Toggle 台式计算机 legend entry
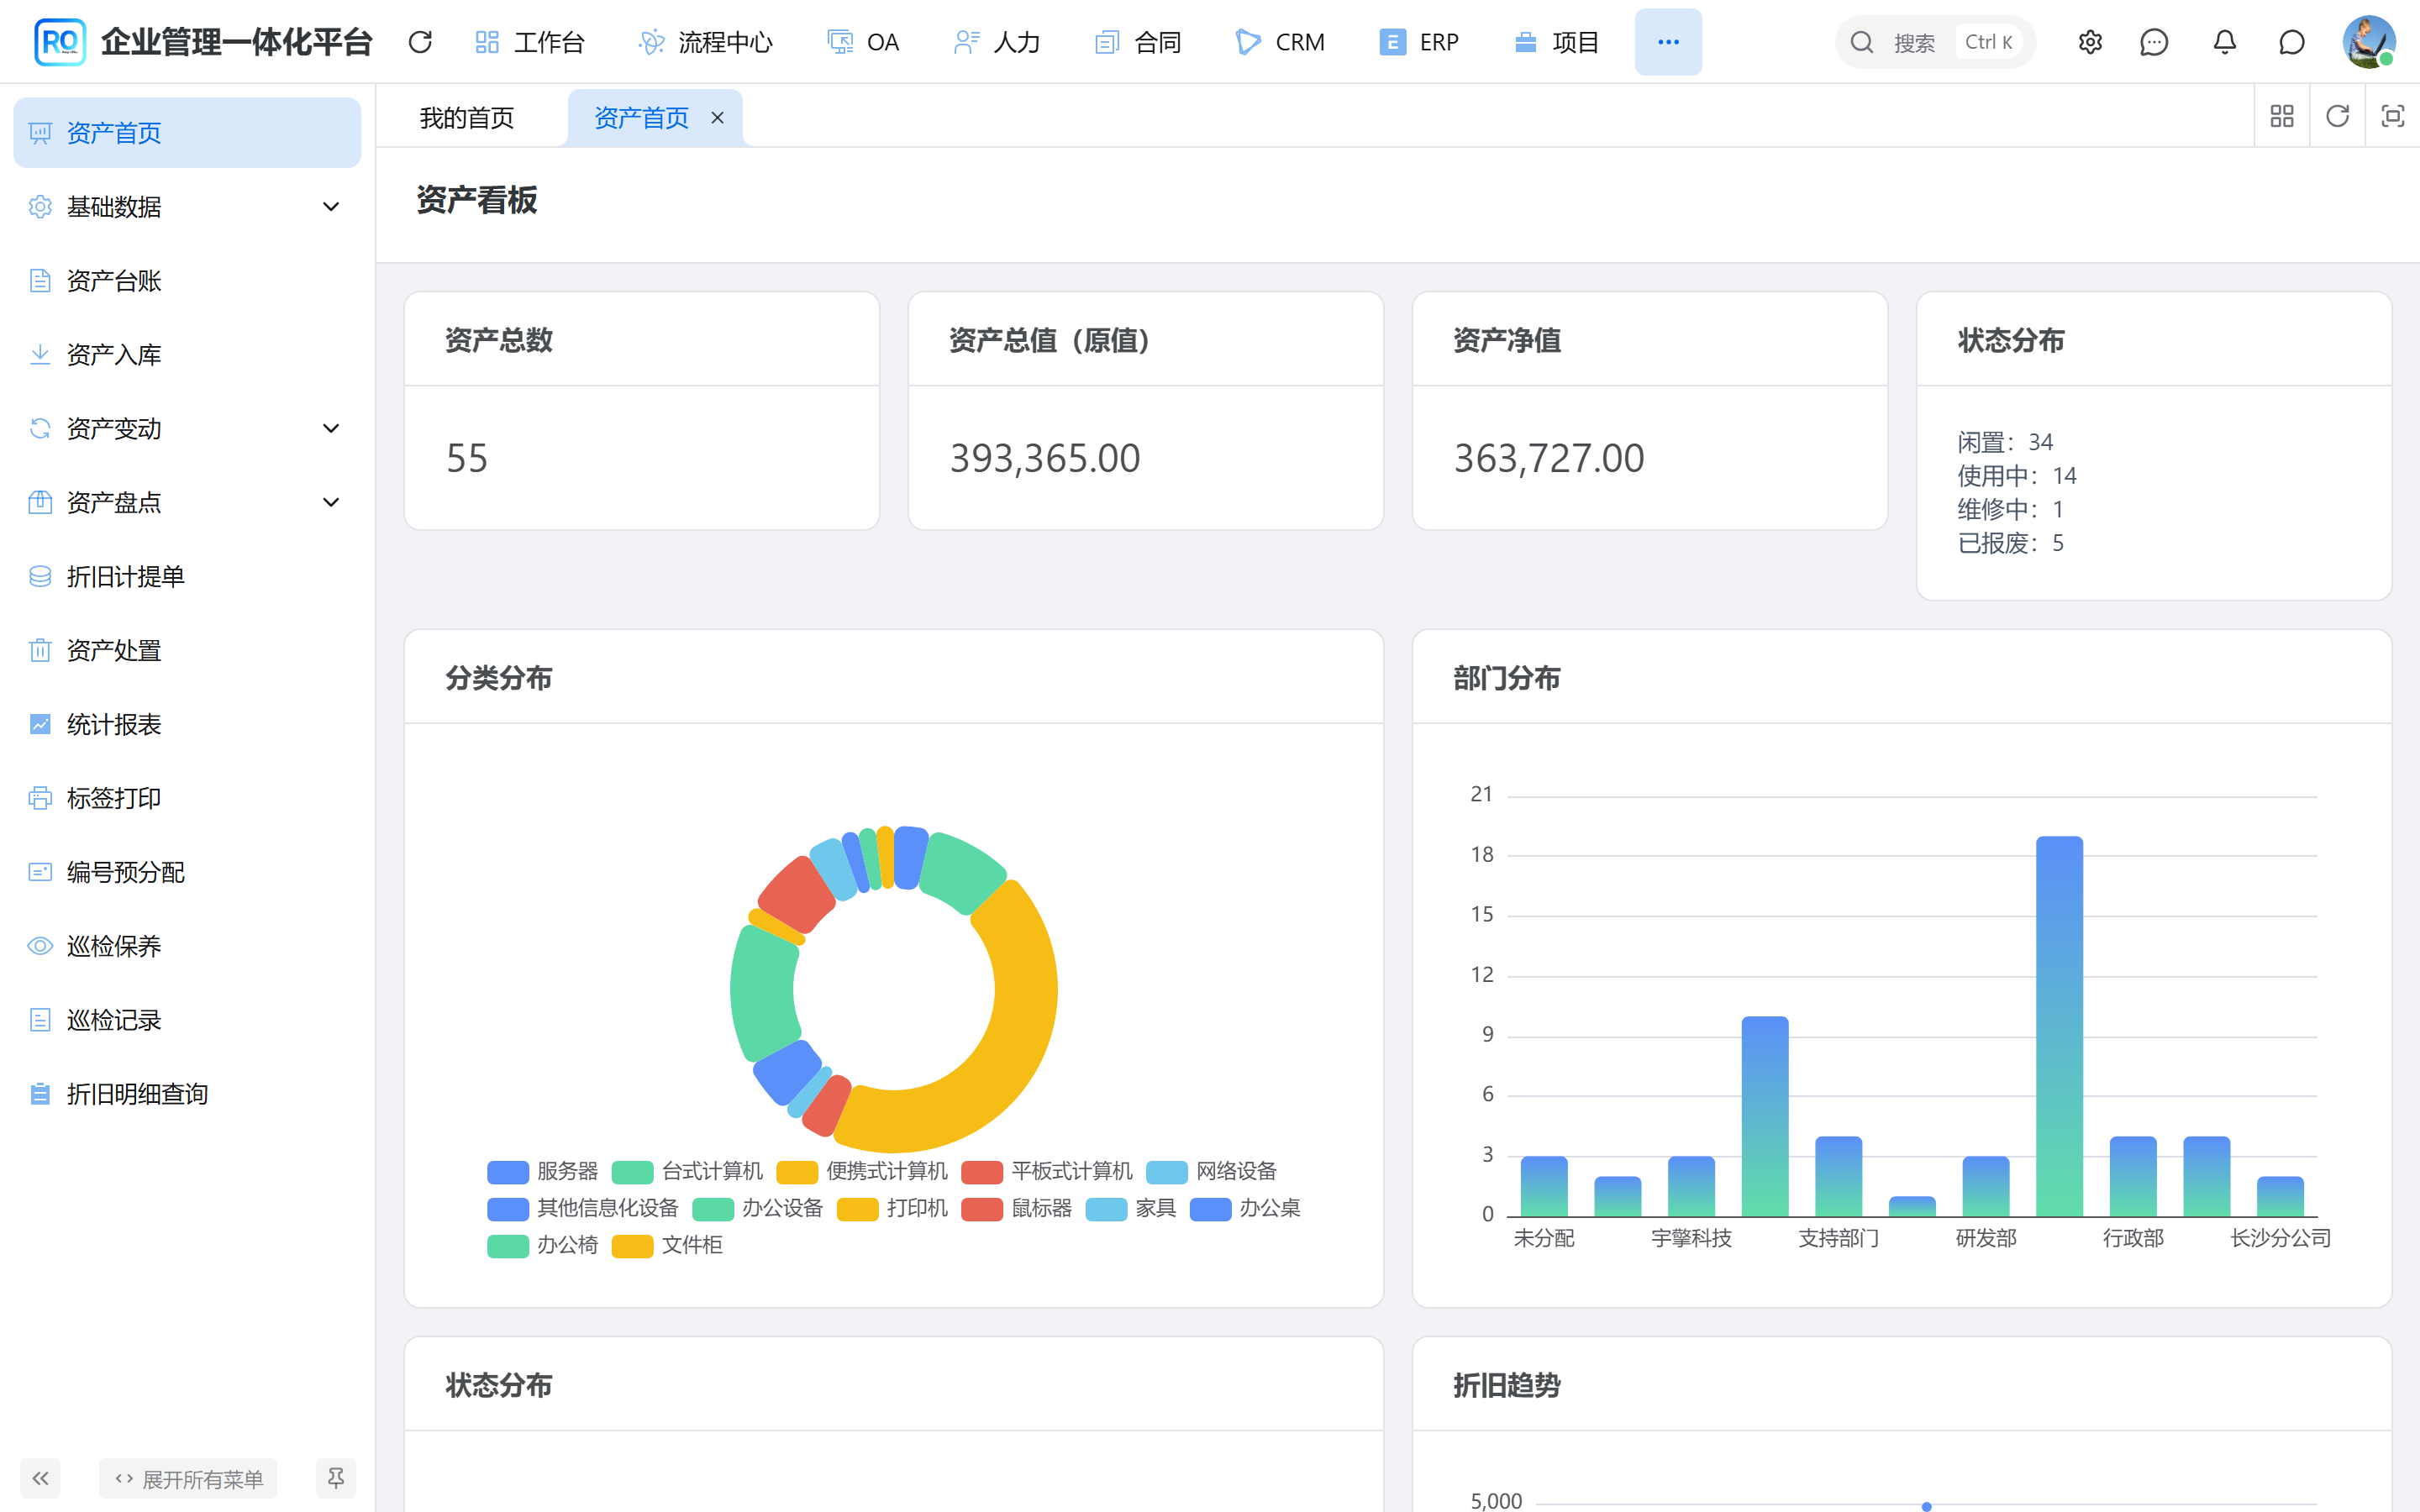Viewport: 2420px width, 1512px height. (687, 1172)
